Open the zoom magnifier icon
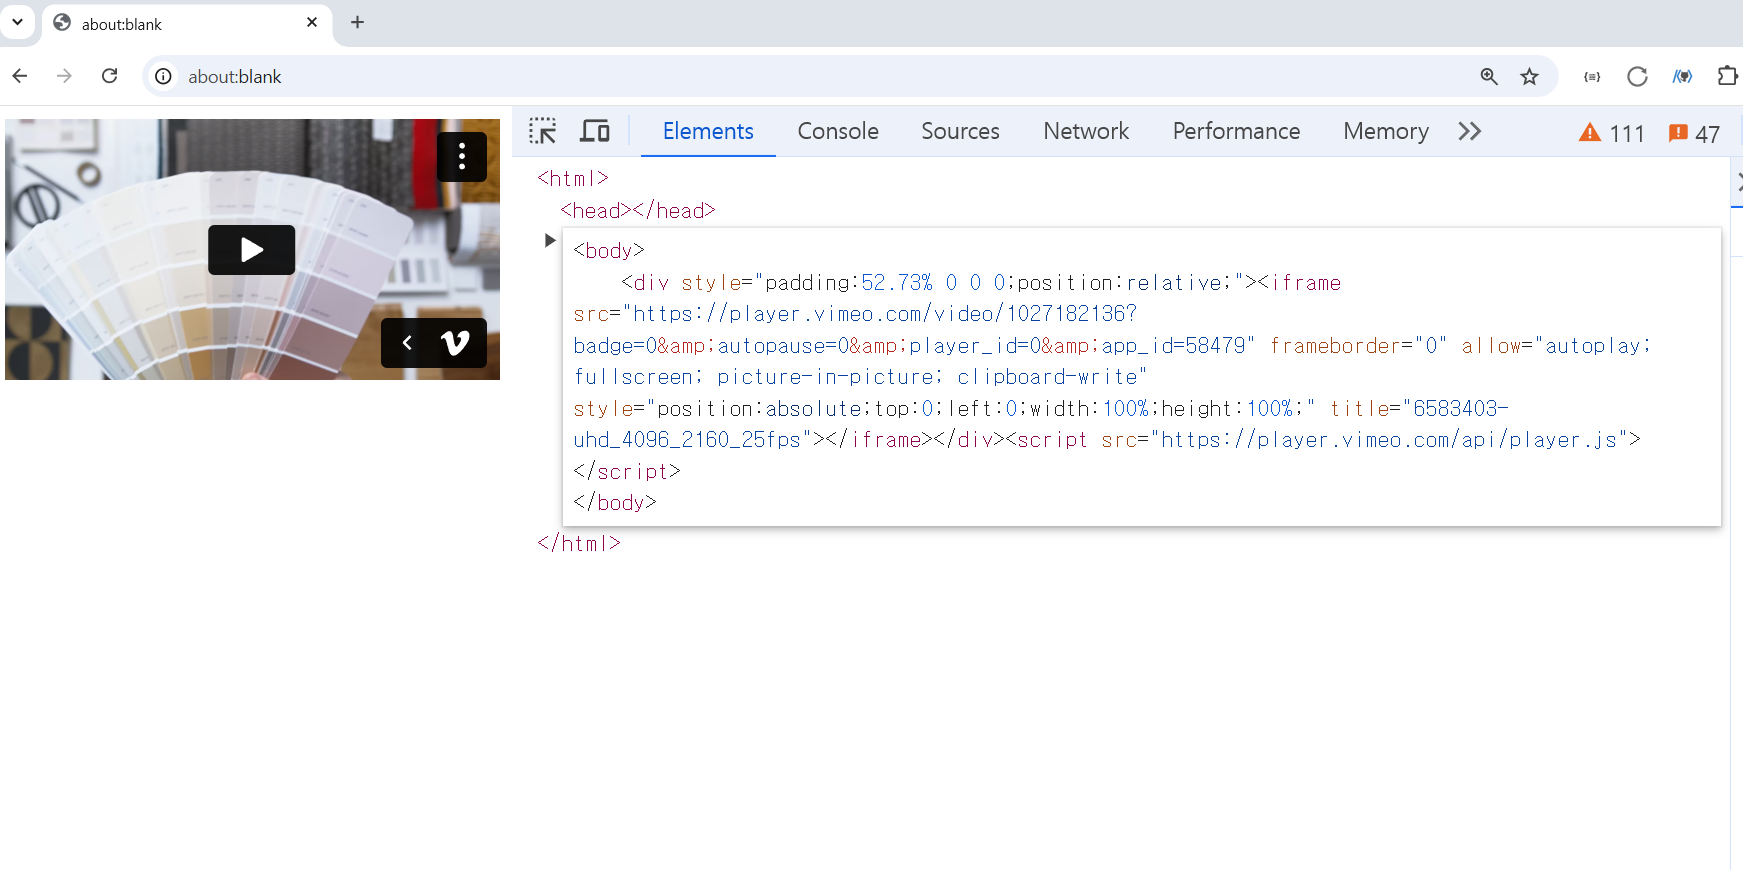The image size is (1743, 870). pyautogui.click(x=1489, y=76)
